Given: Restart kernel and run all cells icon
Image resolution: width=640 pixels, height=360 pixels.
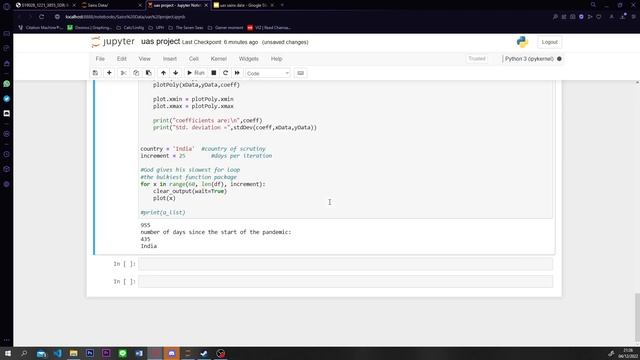Looking at the screenshot, I should [237, 73].
